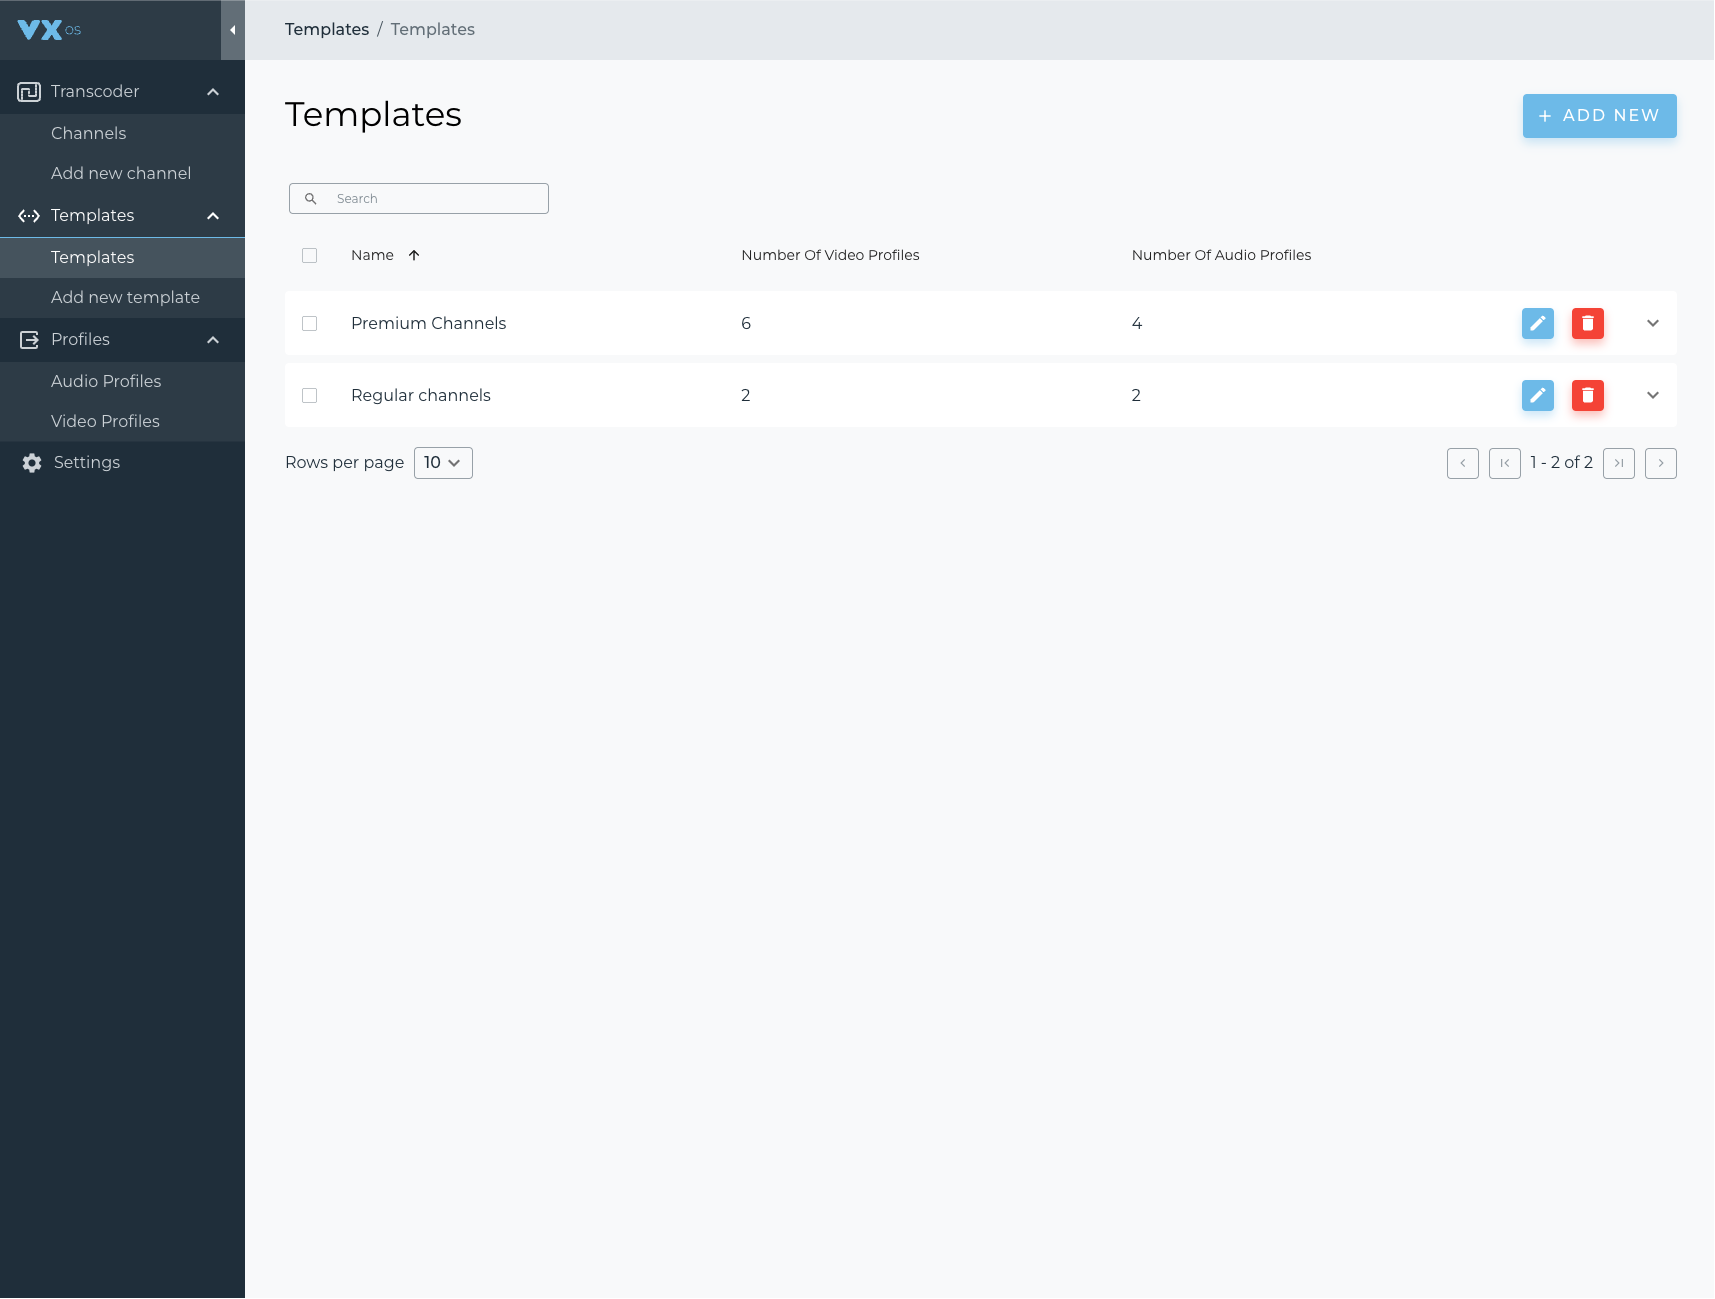Expand the Premium Channels row details
Image resolution: width=1715 pixels, height=1299 pixels.
(1653, 324)
